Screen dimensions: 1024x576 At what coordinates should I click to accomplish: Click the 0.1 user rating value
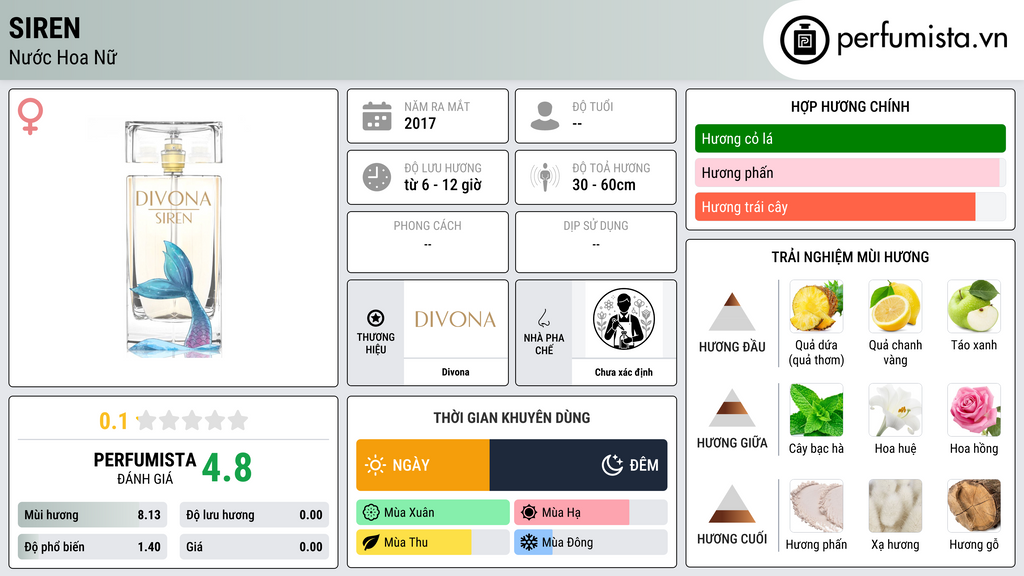[114, 421]
